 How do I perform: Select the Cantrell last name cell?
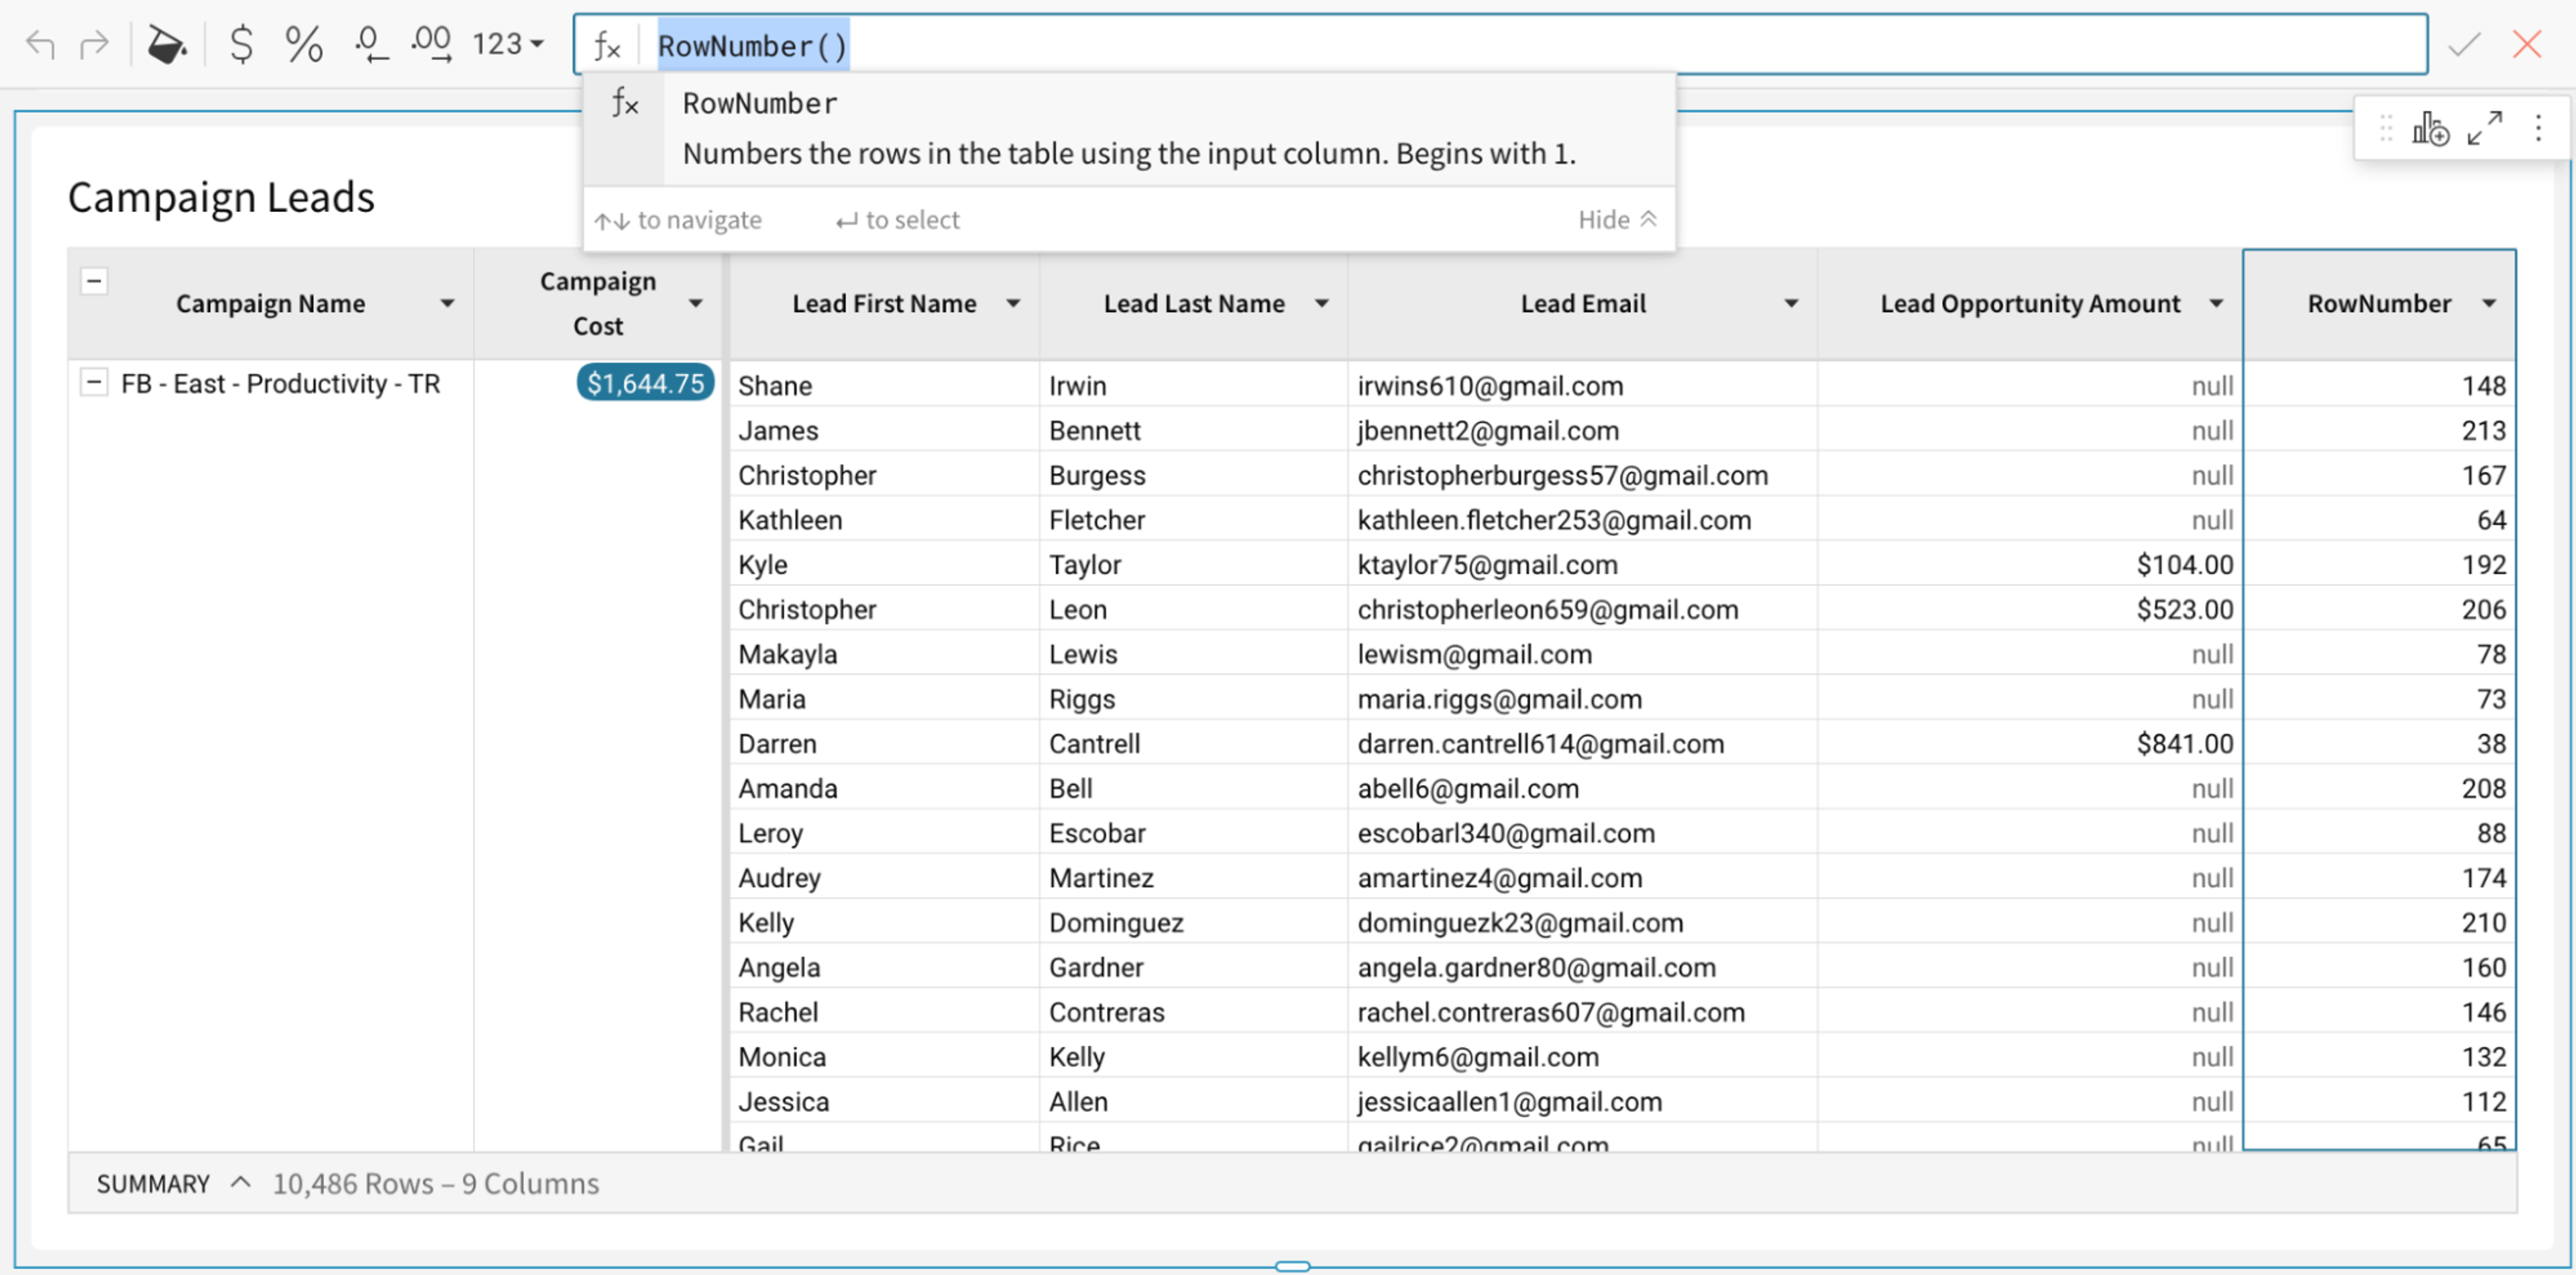point(1193,743)
